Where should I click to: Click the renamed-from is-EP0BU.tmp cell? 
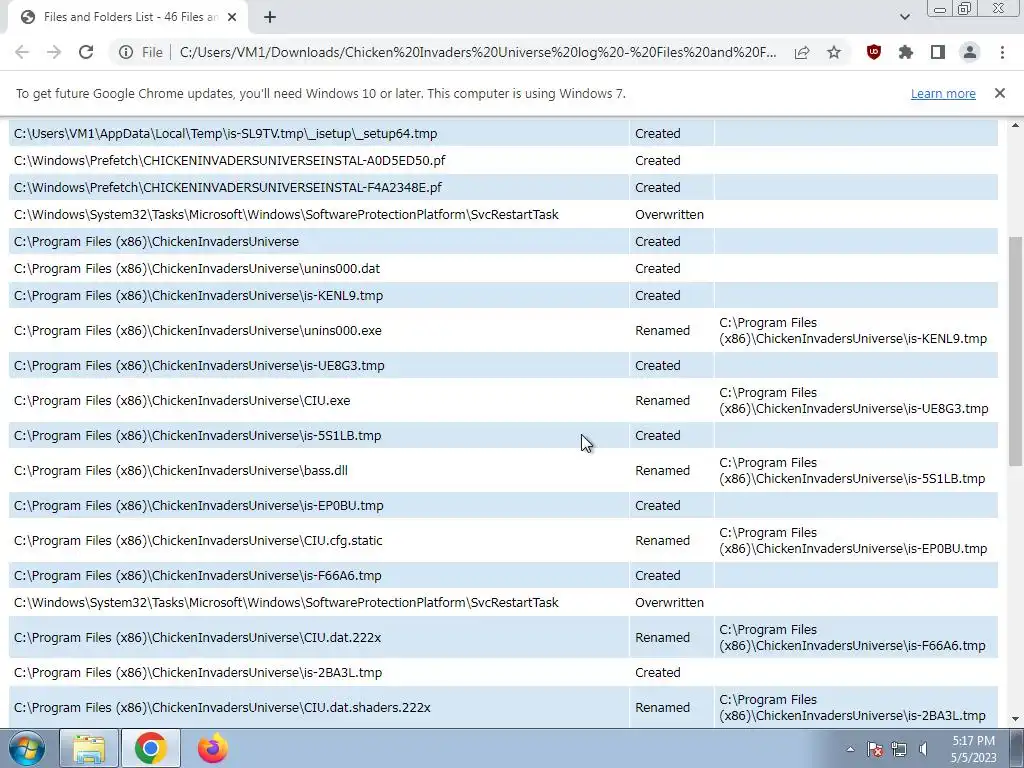pyautogui.click(x=856, y=540)
